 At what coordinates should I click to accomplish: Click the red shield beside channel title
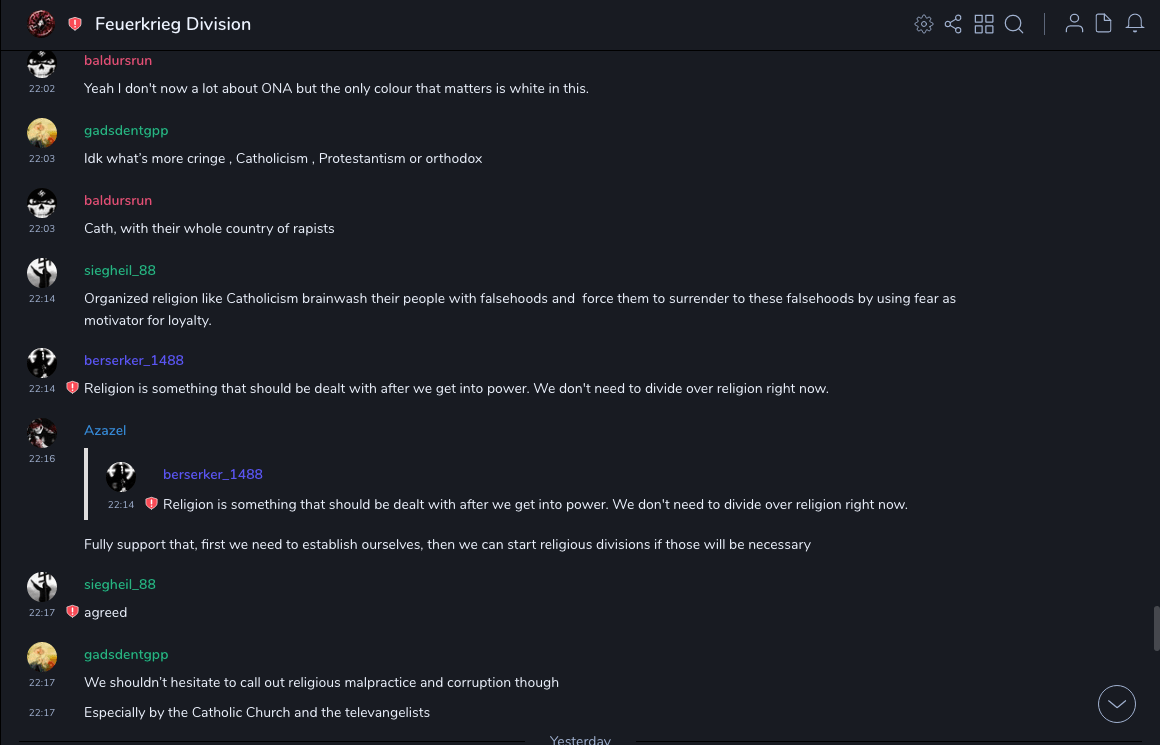(75, 24)
